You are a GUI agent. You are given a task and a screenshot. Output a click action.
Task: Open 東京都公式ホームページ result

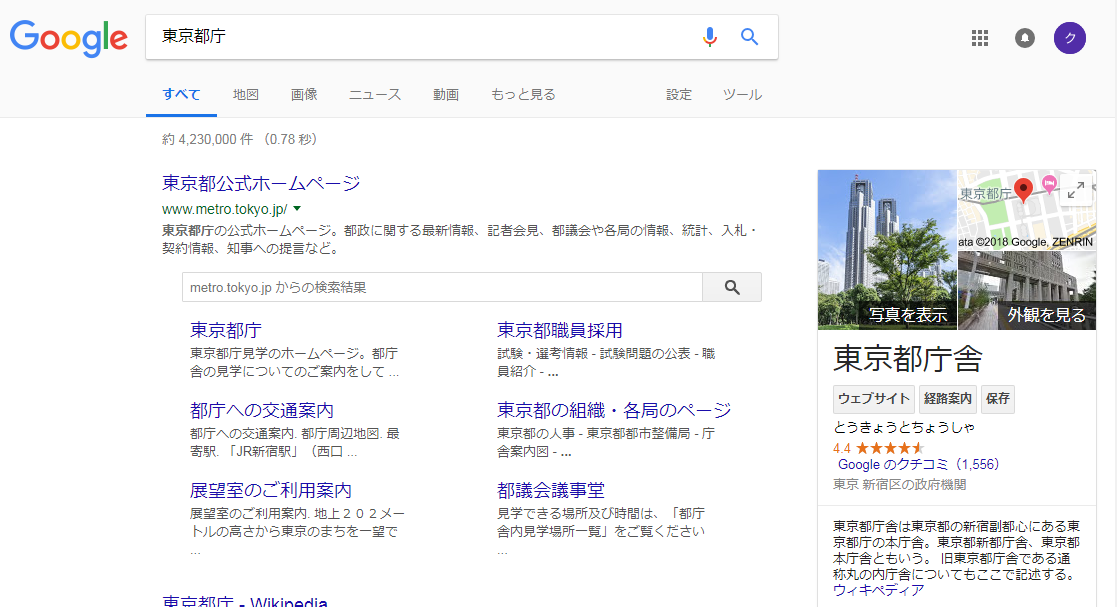pos(261,183)
